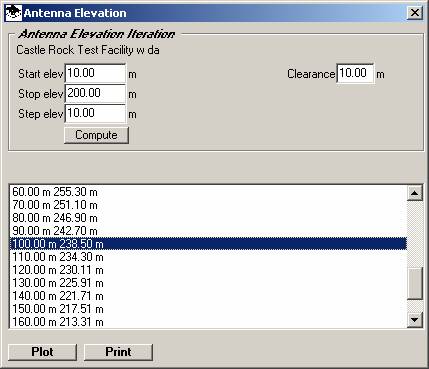Click the results list scroll up arrow
Viewport: 429px width, 369px height.
coord(415,193)
